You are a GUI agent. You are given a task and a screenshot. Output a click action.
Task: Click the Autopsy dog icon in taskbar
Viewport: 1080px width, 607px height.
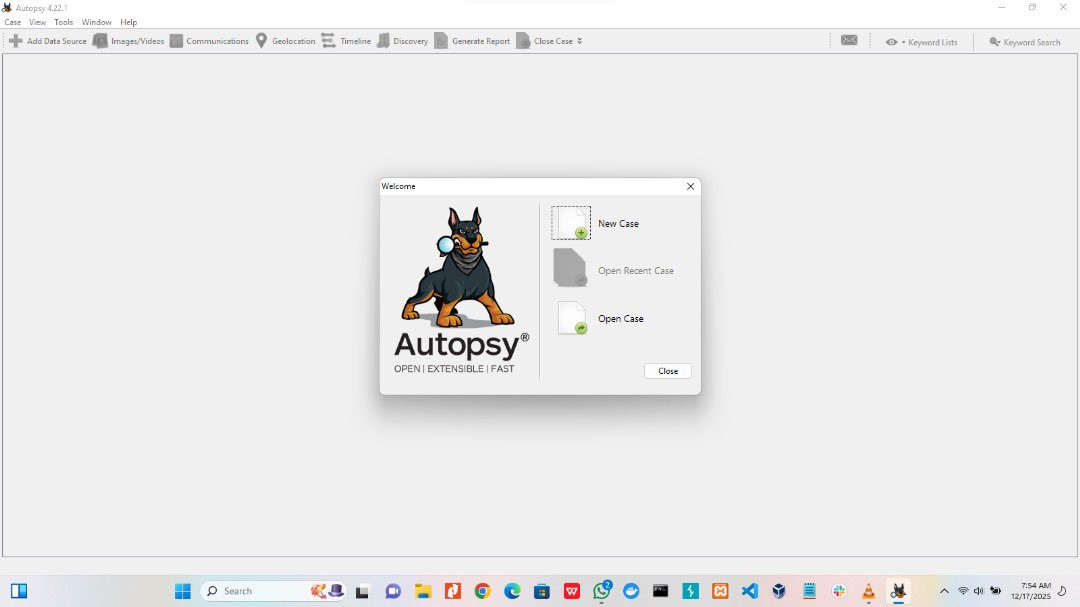point(898,591)
